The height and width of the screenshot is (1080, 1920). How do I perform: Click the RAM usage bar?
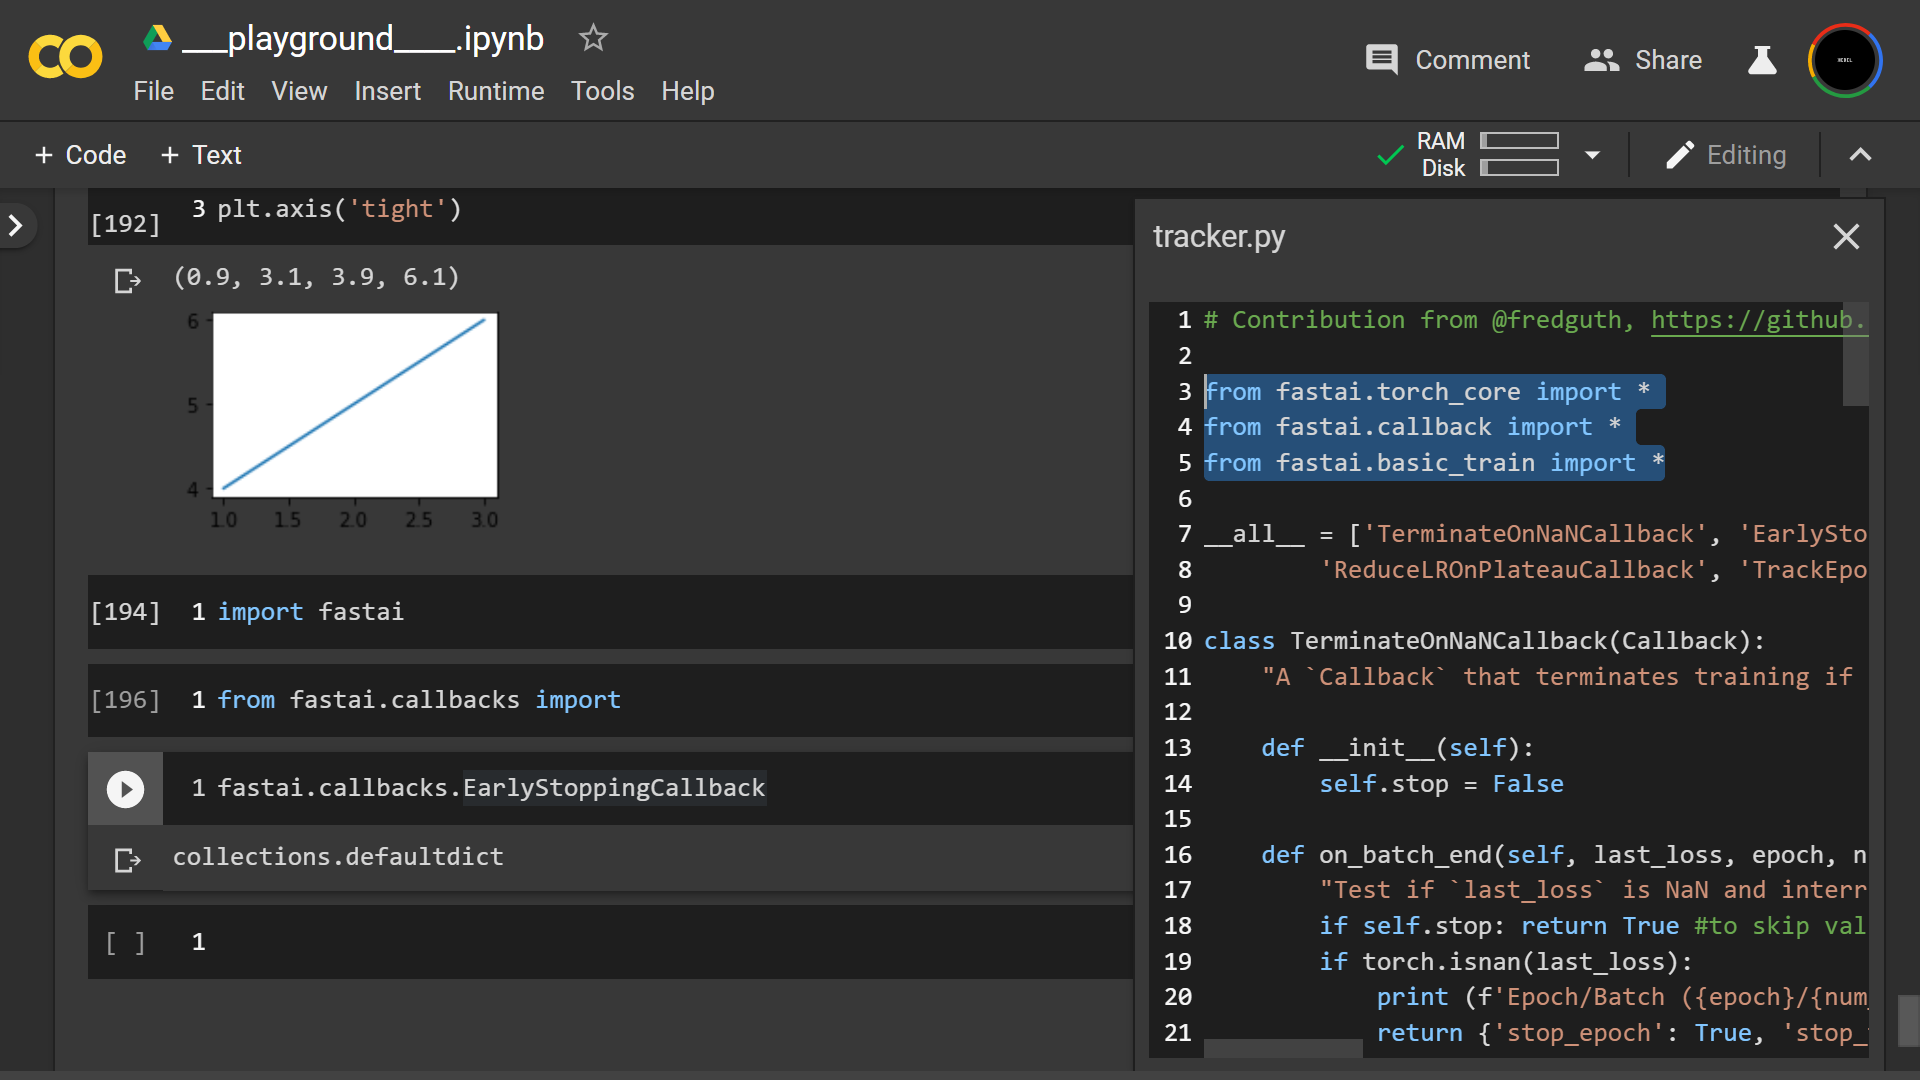(1519, 141)
